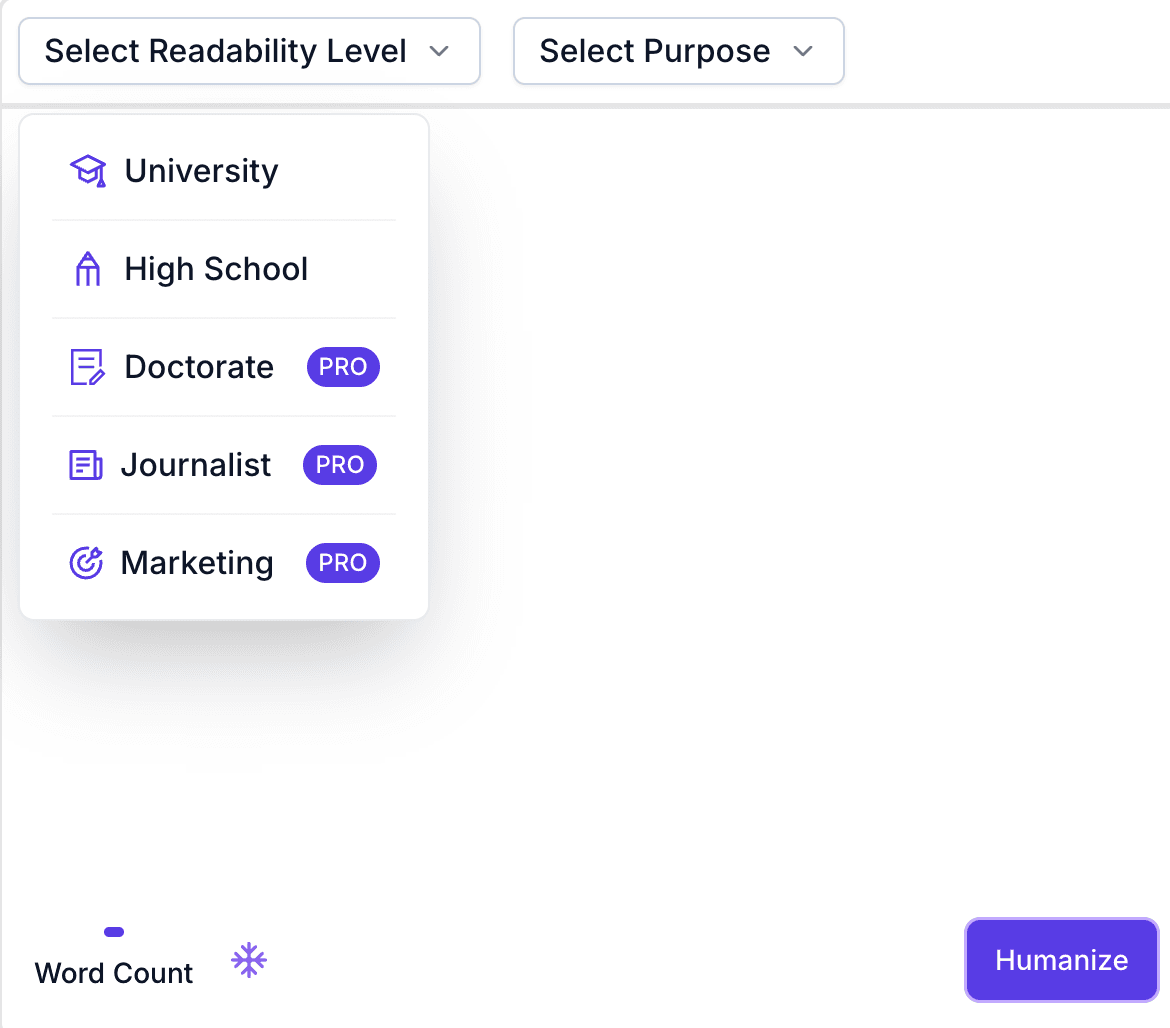
Task: Click the snowflake icon near Word Count
Action: pyautogui.click(x=248, y=959)
